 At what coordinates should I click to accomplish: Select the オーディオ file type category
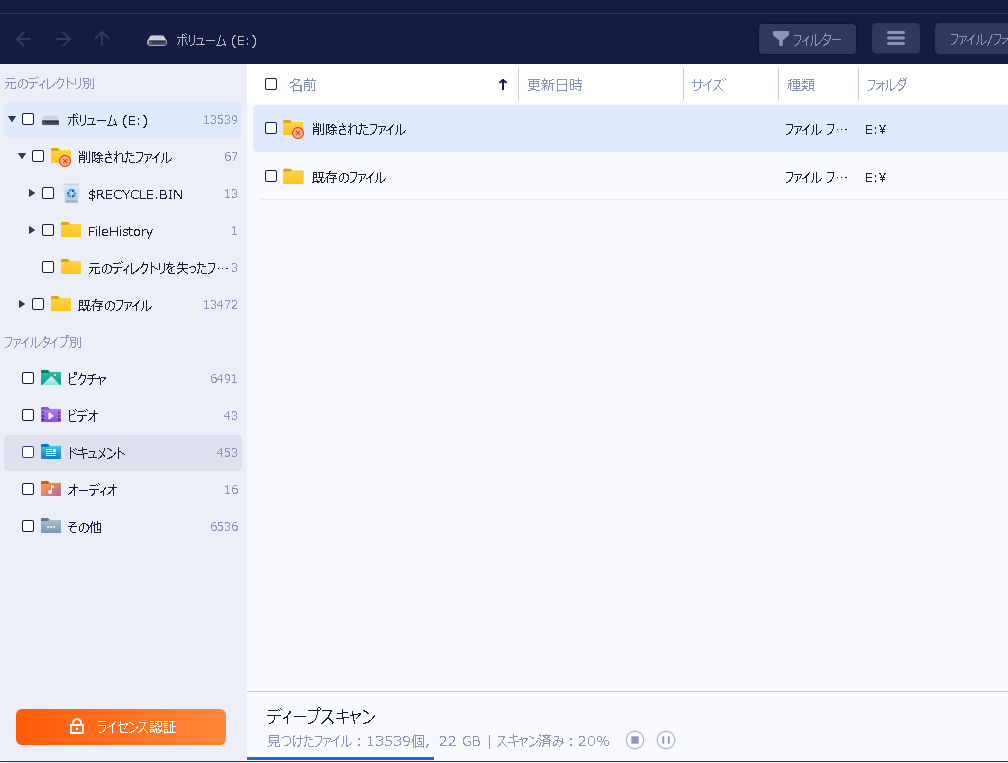pos(91,489)
